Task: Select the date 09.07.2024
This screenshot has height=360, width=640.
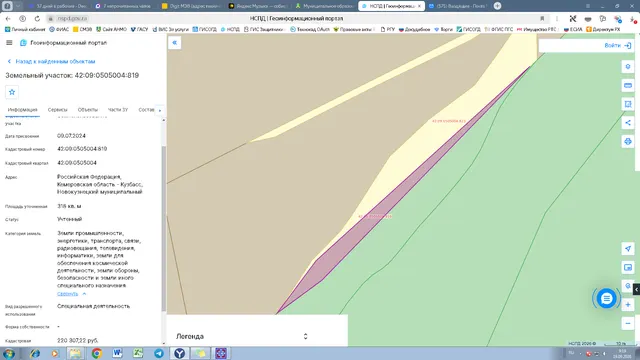Action: coord(71,136)
